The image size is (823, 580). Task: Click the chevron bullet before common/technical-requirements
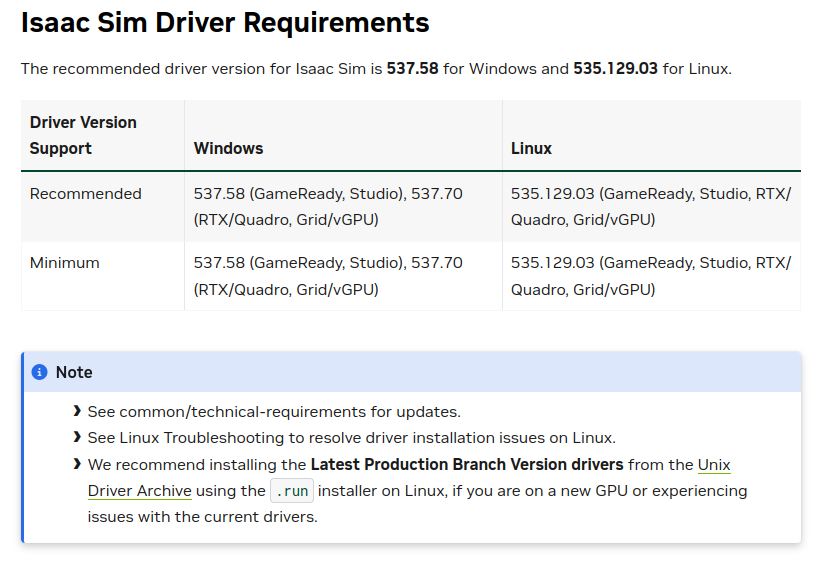click(77, 411)
